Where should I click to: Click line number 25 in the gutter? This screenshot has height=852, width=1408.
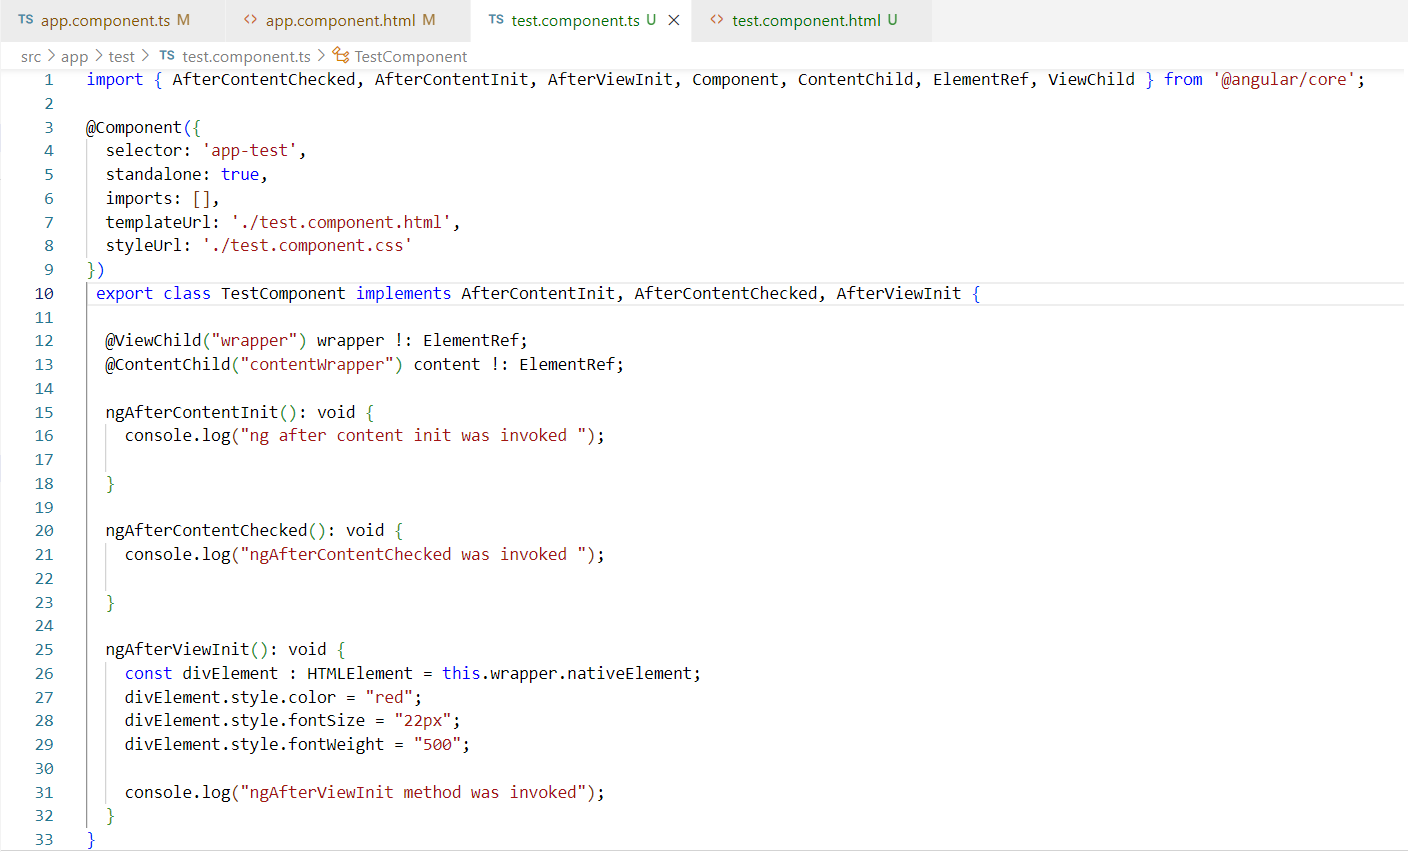point(44,650)
